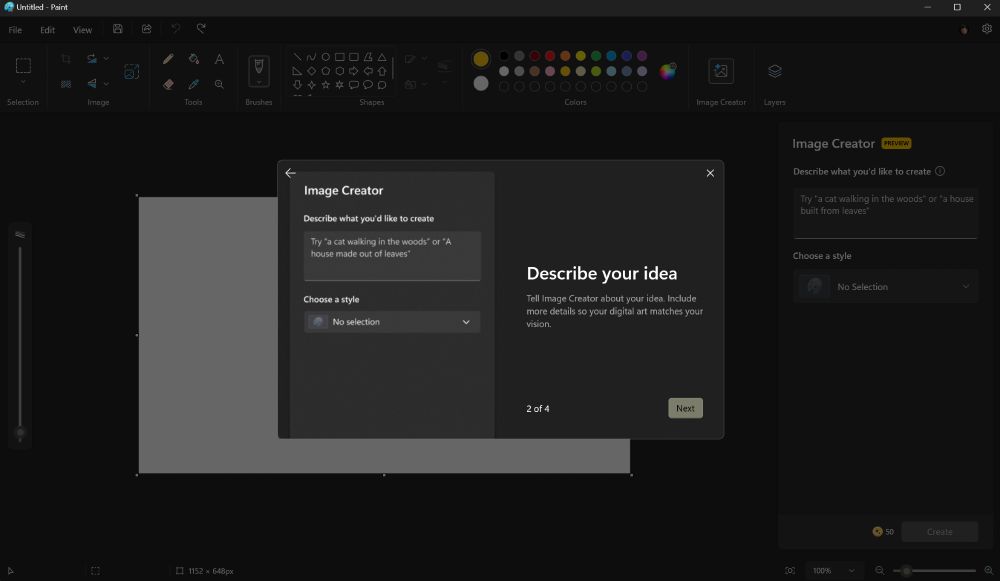The height and width of the screenshot is (581, 1000).
Task: Click the fit to window icon
Action: click(790, 570)
